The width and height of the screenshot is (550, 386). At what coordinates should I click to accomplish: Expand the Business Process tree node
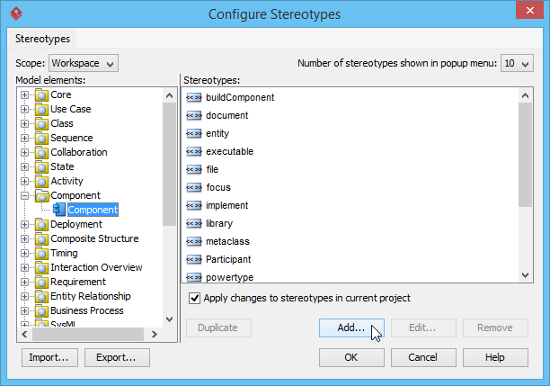[x=25, y=311]
